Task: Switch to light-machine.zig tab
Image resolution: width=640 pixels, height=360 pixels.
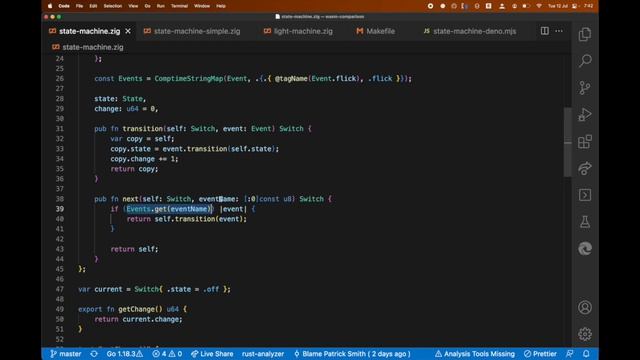Action: tap(298, 31)
